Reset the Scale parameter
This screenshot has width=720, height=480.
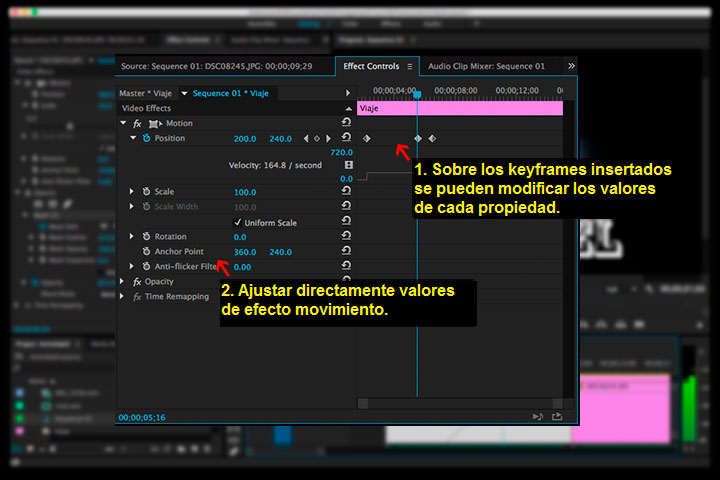pos(346,191)
